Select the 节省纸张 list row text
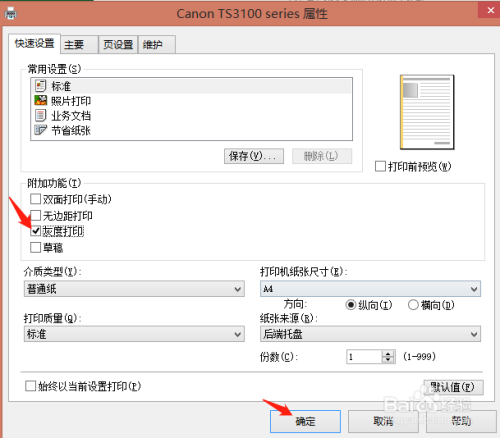 (71, 130)
